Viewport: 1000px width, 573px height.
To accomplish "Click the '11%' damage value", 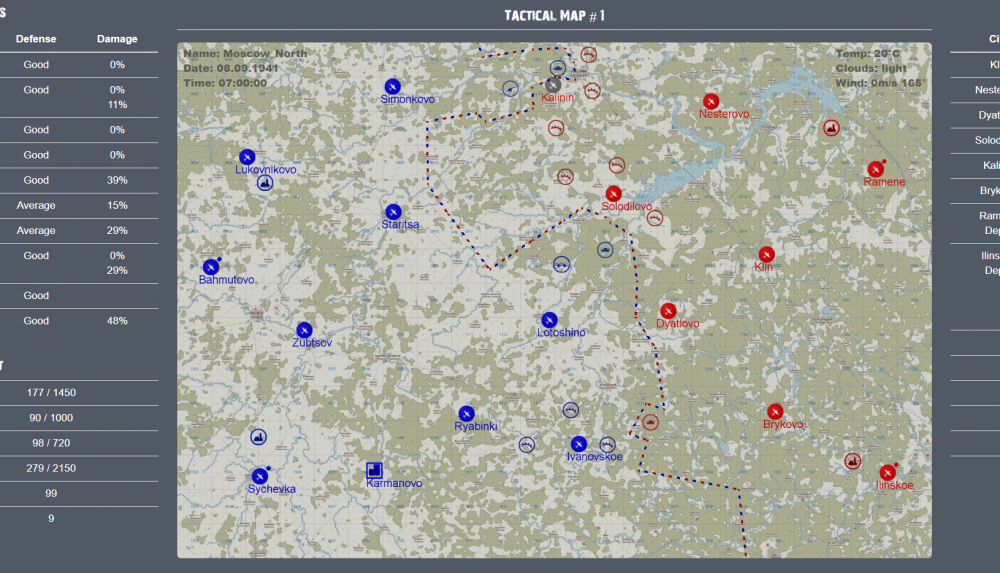I will (117, 105).
